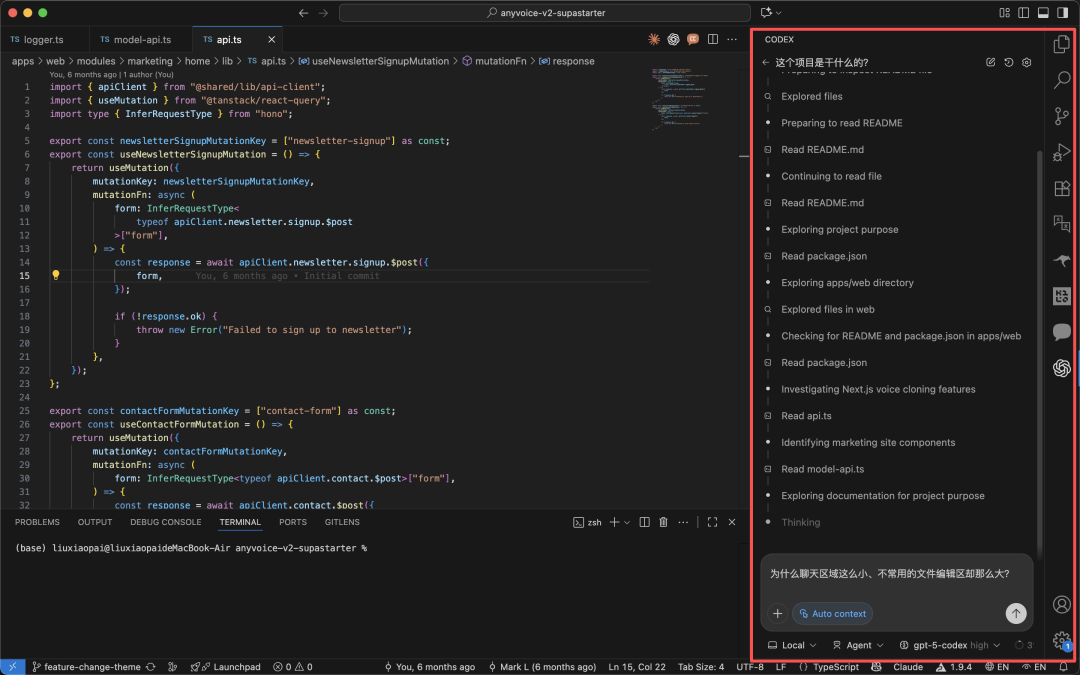Image resolution: width=1080 pixels, height=675 pixels.
Task: Click Ln 15, Col 22 in status bar
Action: coord(637,666)
